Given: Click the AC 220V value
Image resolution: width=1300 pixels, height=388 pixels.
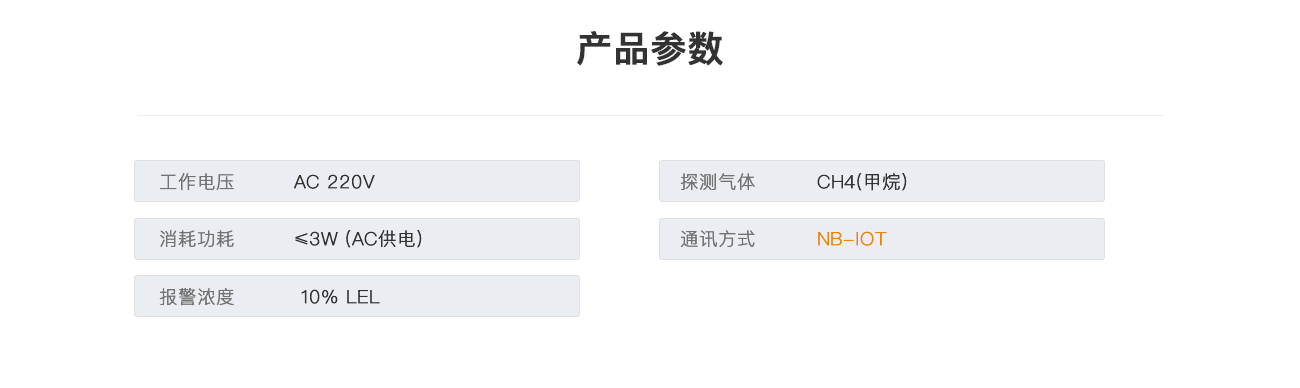Looking at the screenshot, I should coord(334,182).
